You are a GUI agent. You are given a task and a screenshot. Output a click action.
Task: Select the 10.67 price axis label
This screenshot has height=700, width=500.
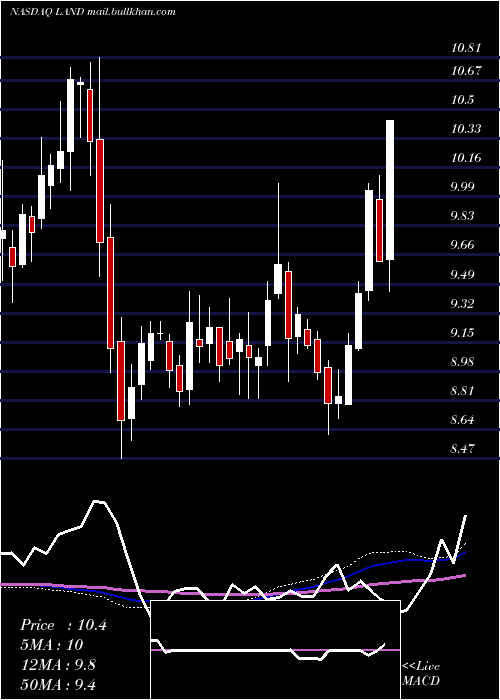pyautogui.click(x=466, y=71)
